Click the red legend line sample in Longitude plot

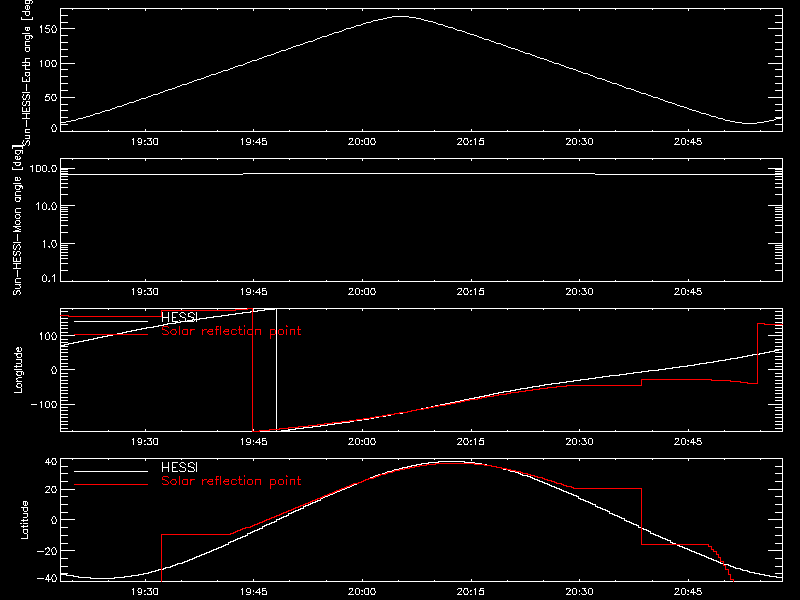(111, 335)
